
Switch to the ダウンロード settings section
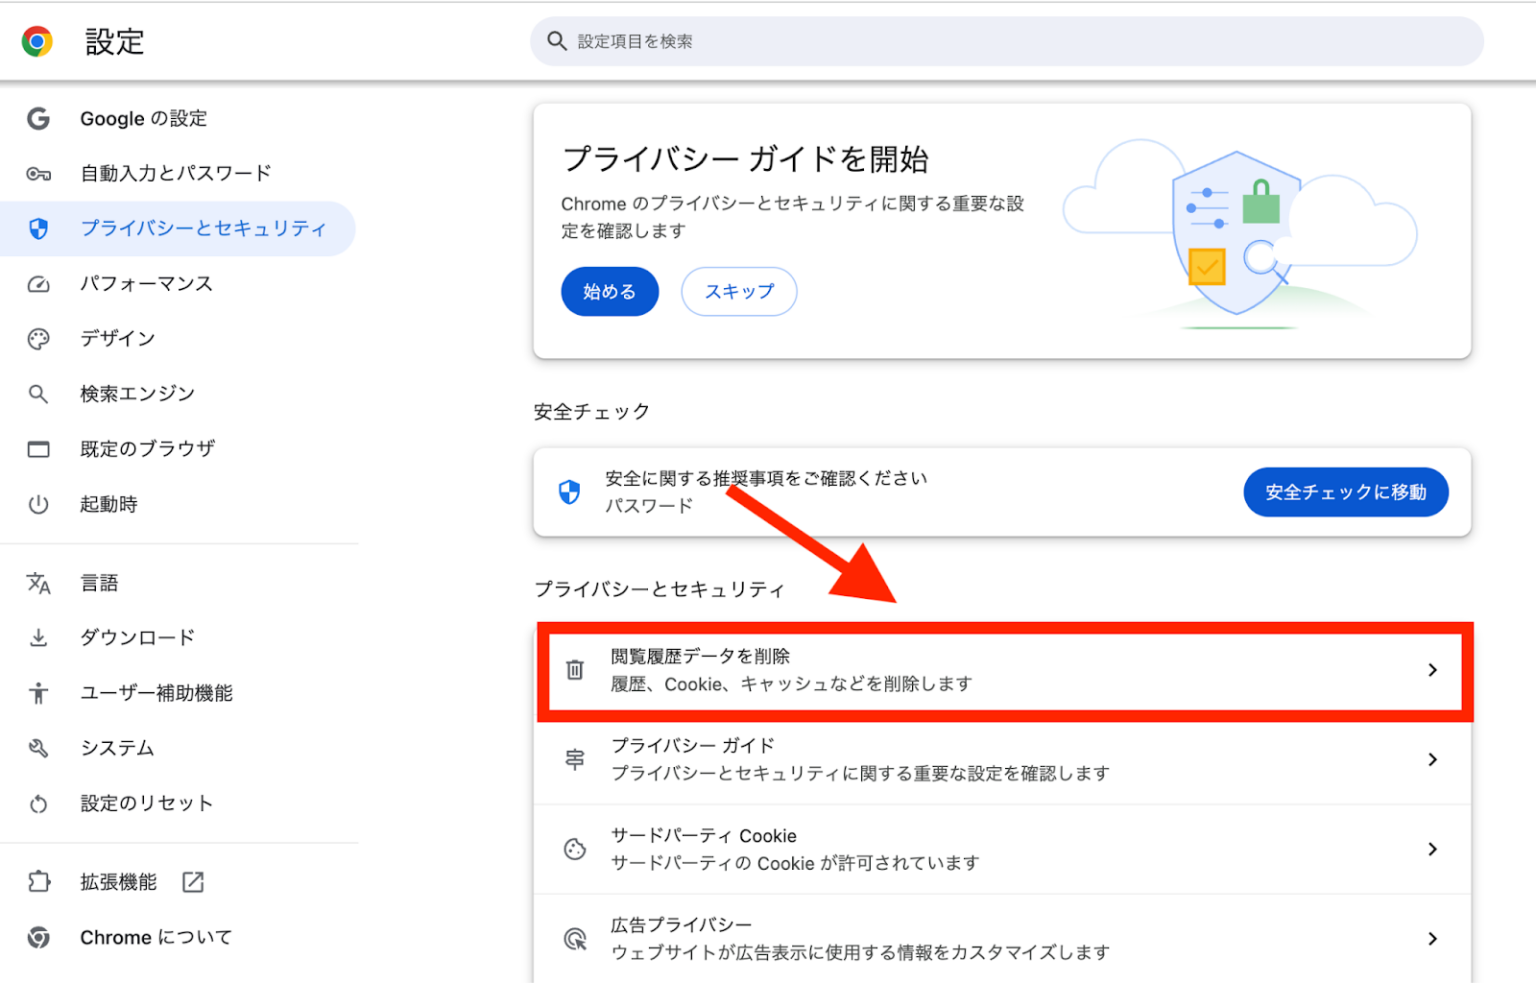(136, 637)
